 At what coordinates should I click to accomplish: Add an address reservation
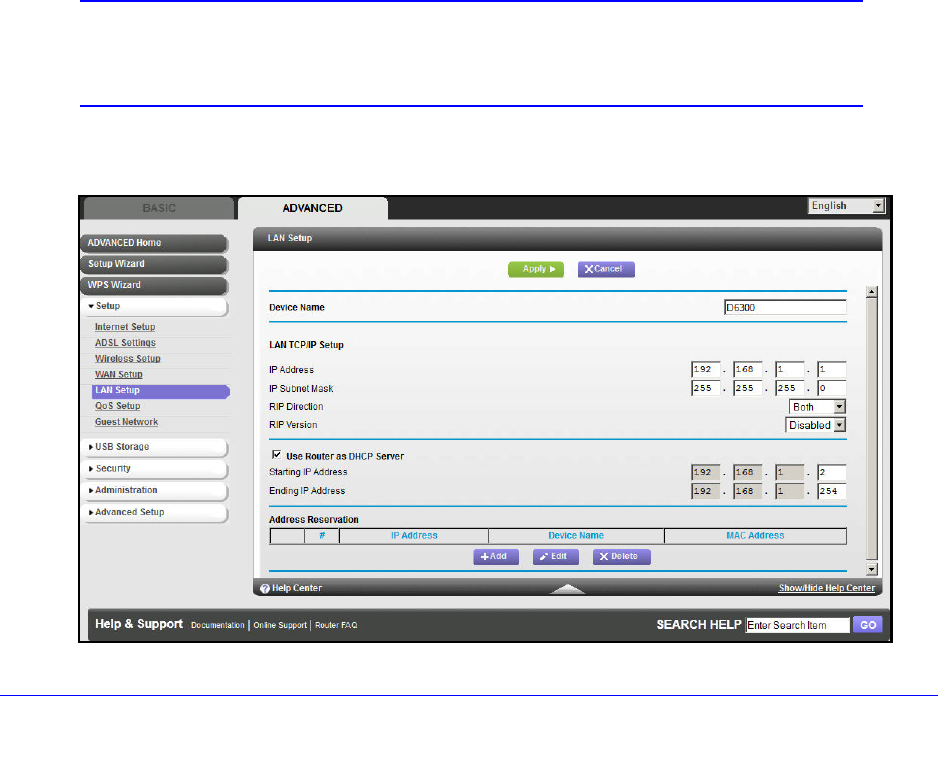[496, 557]
